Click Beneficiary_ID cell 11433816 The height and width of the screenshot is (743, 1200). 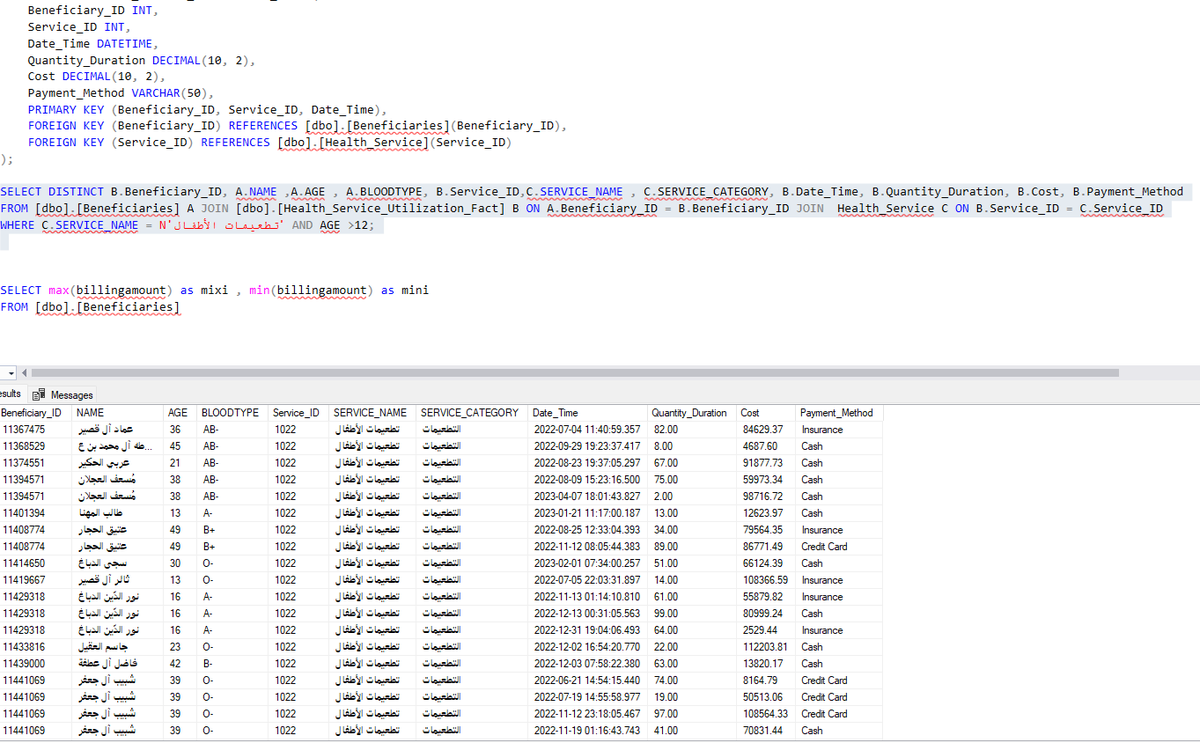[x=36, y=647]
